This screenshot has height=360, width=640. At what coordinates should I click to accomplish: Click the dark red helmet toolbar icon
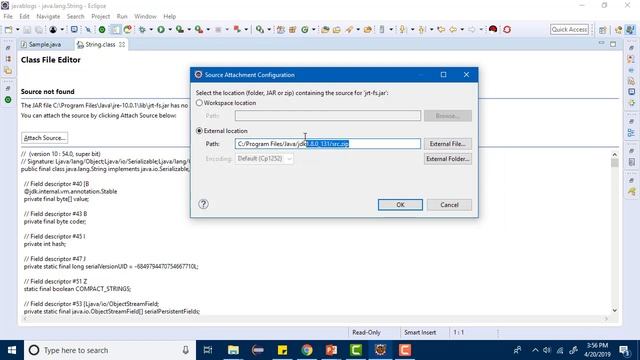tap(493, 29)
